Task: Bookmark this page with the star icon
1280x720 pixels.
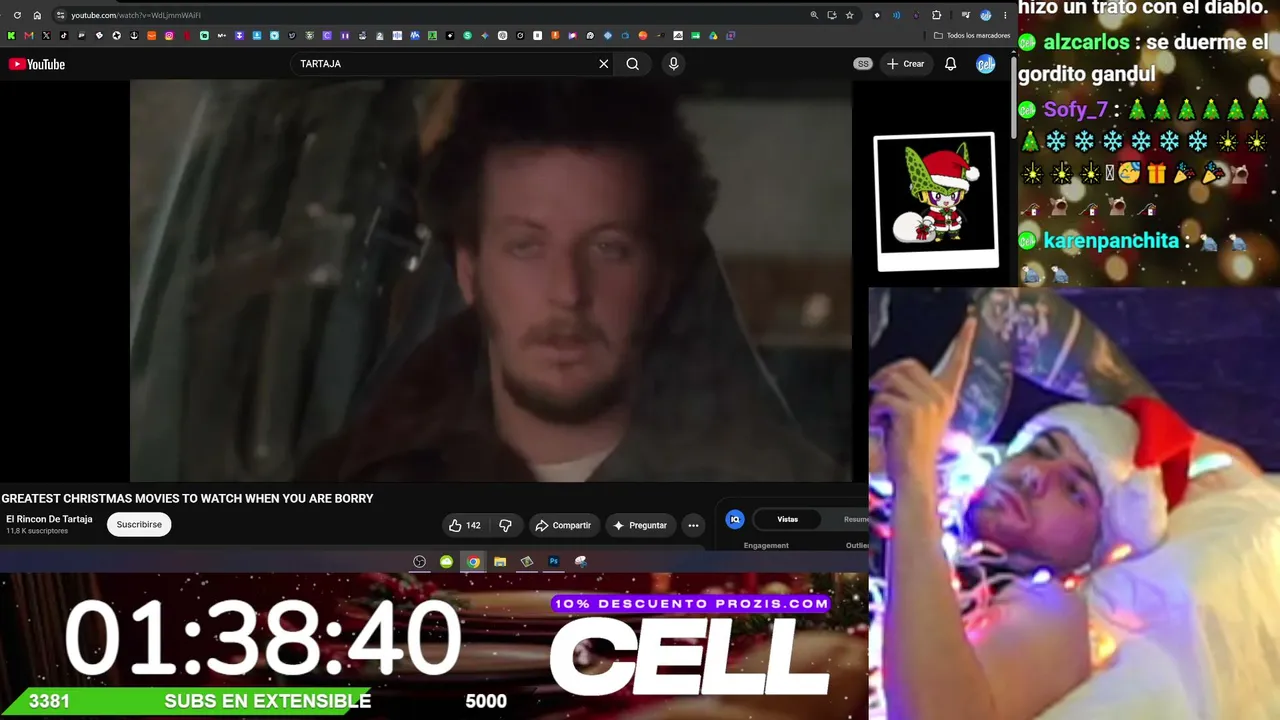Action: pyautogui.click(x=849, y=15)
